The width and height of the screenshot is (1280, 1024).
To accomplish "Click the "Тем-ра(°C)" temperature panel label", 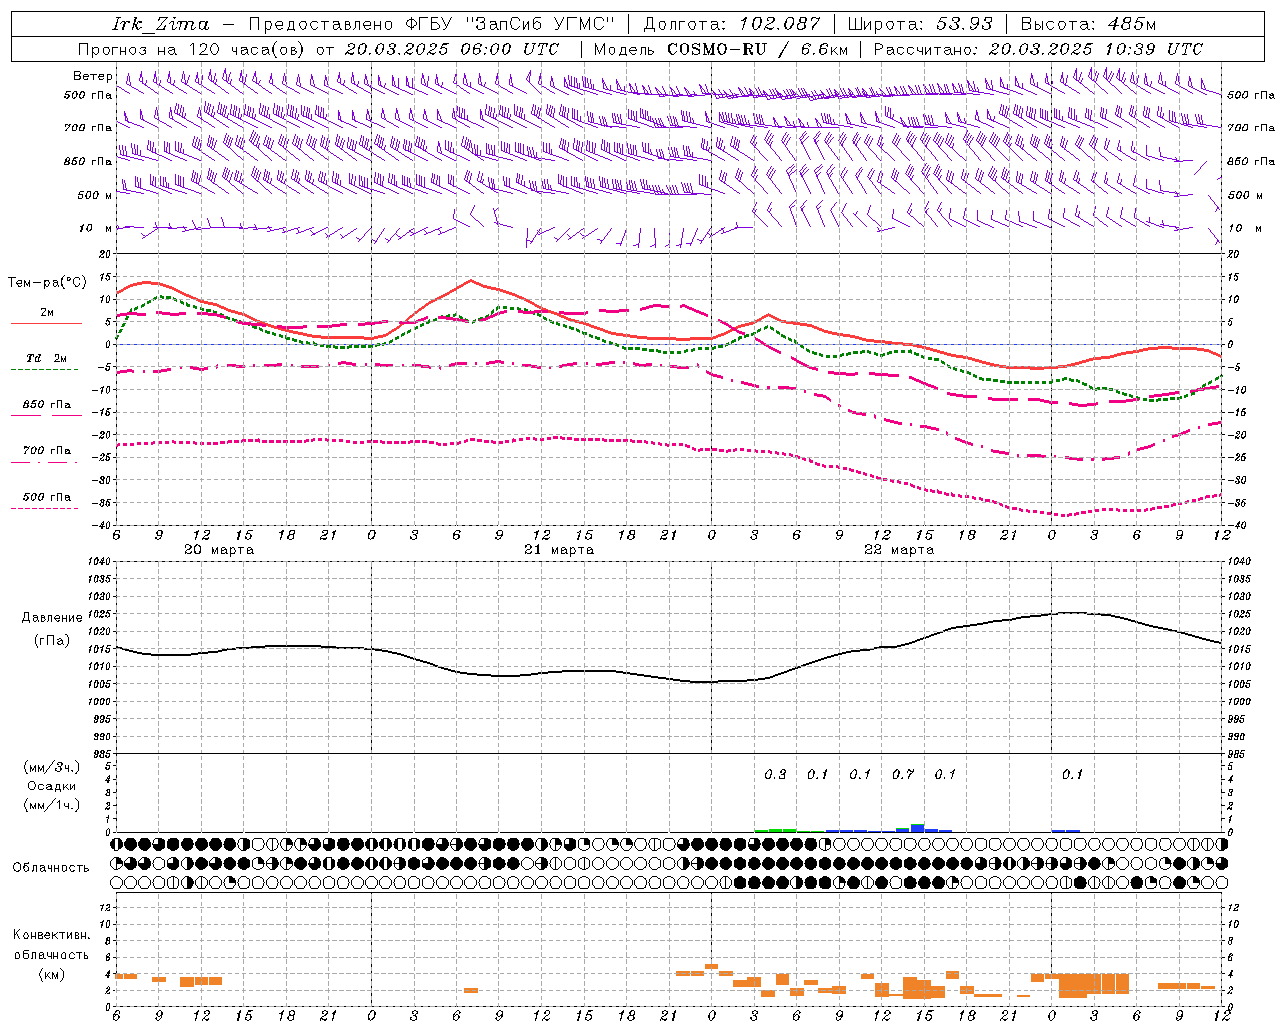I will point(47,283).
